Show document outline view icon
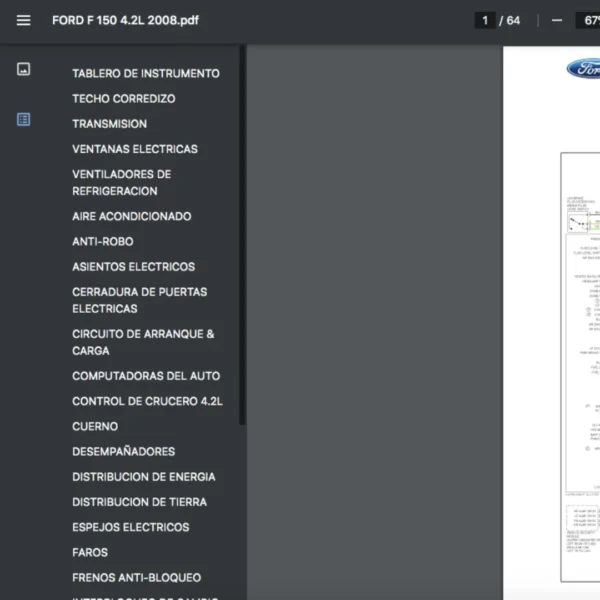The height and width of the screenshot is (600, 600). click(23, 119)
